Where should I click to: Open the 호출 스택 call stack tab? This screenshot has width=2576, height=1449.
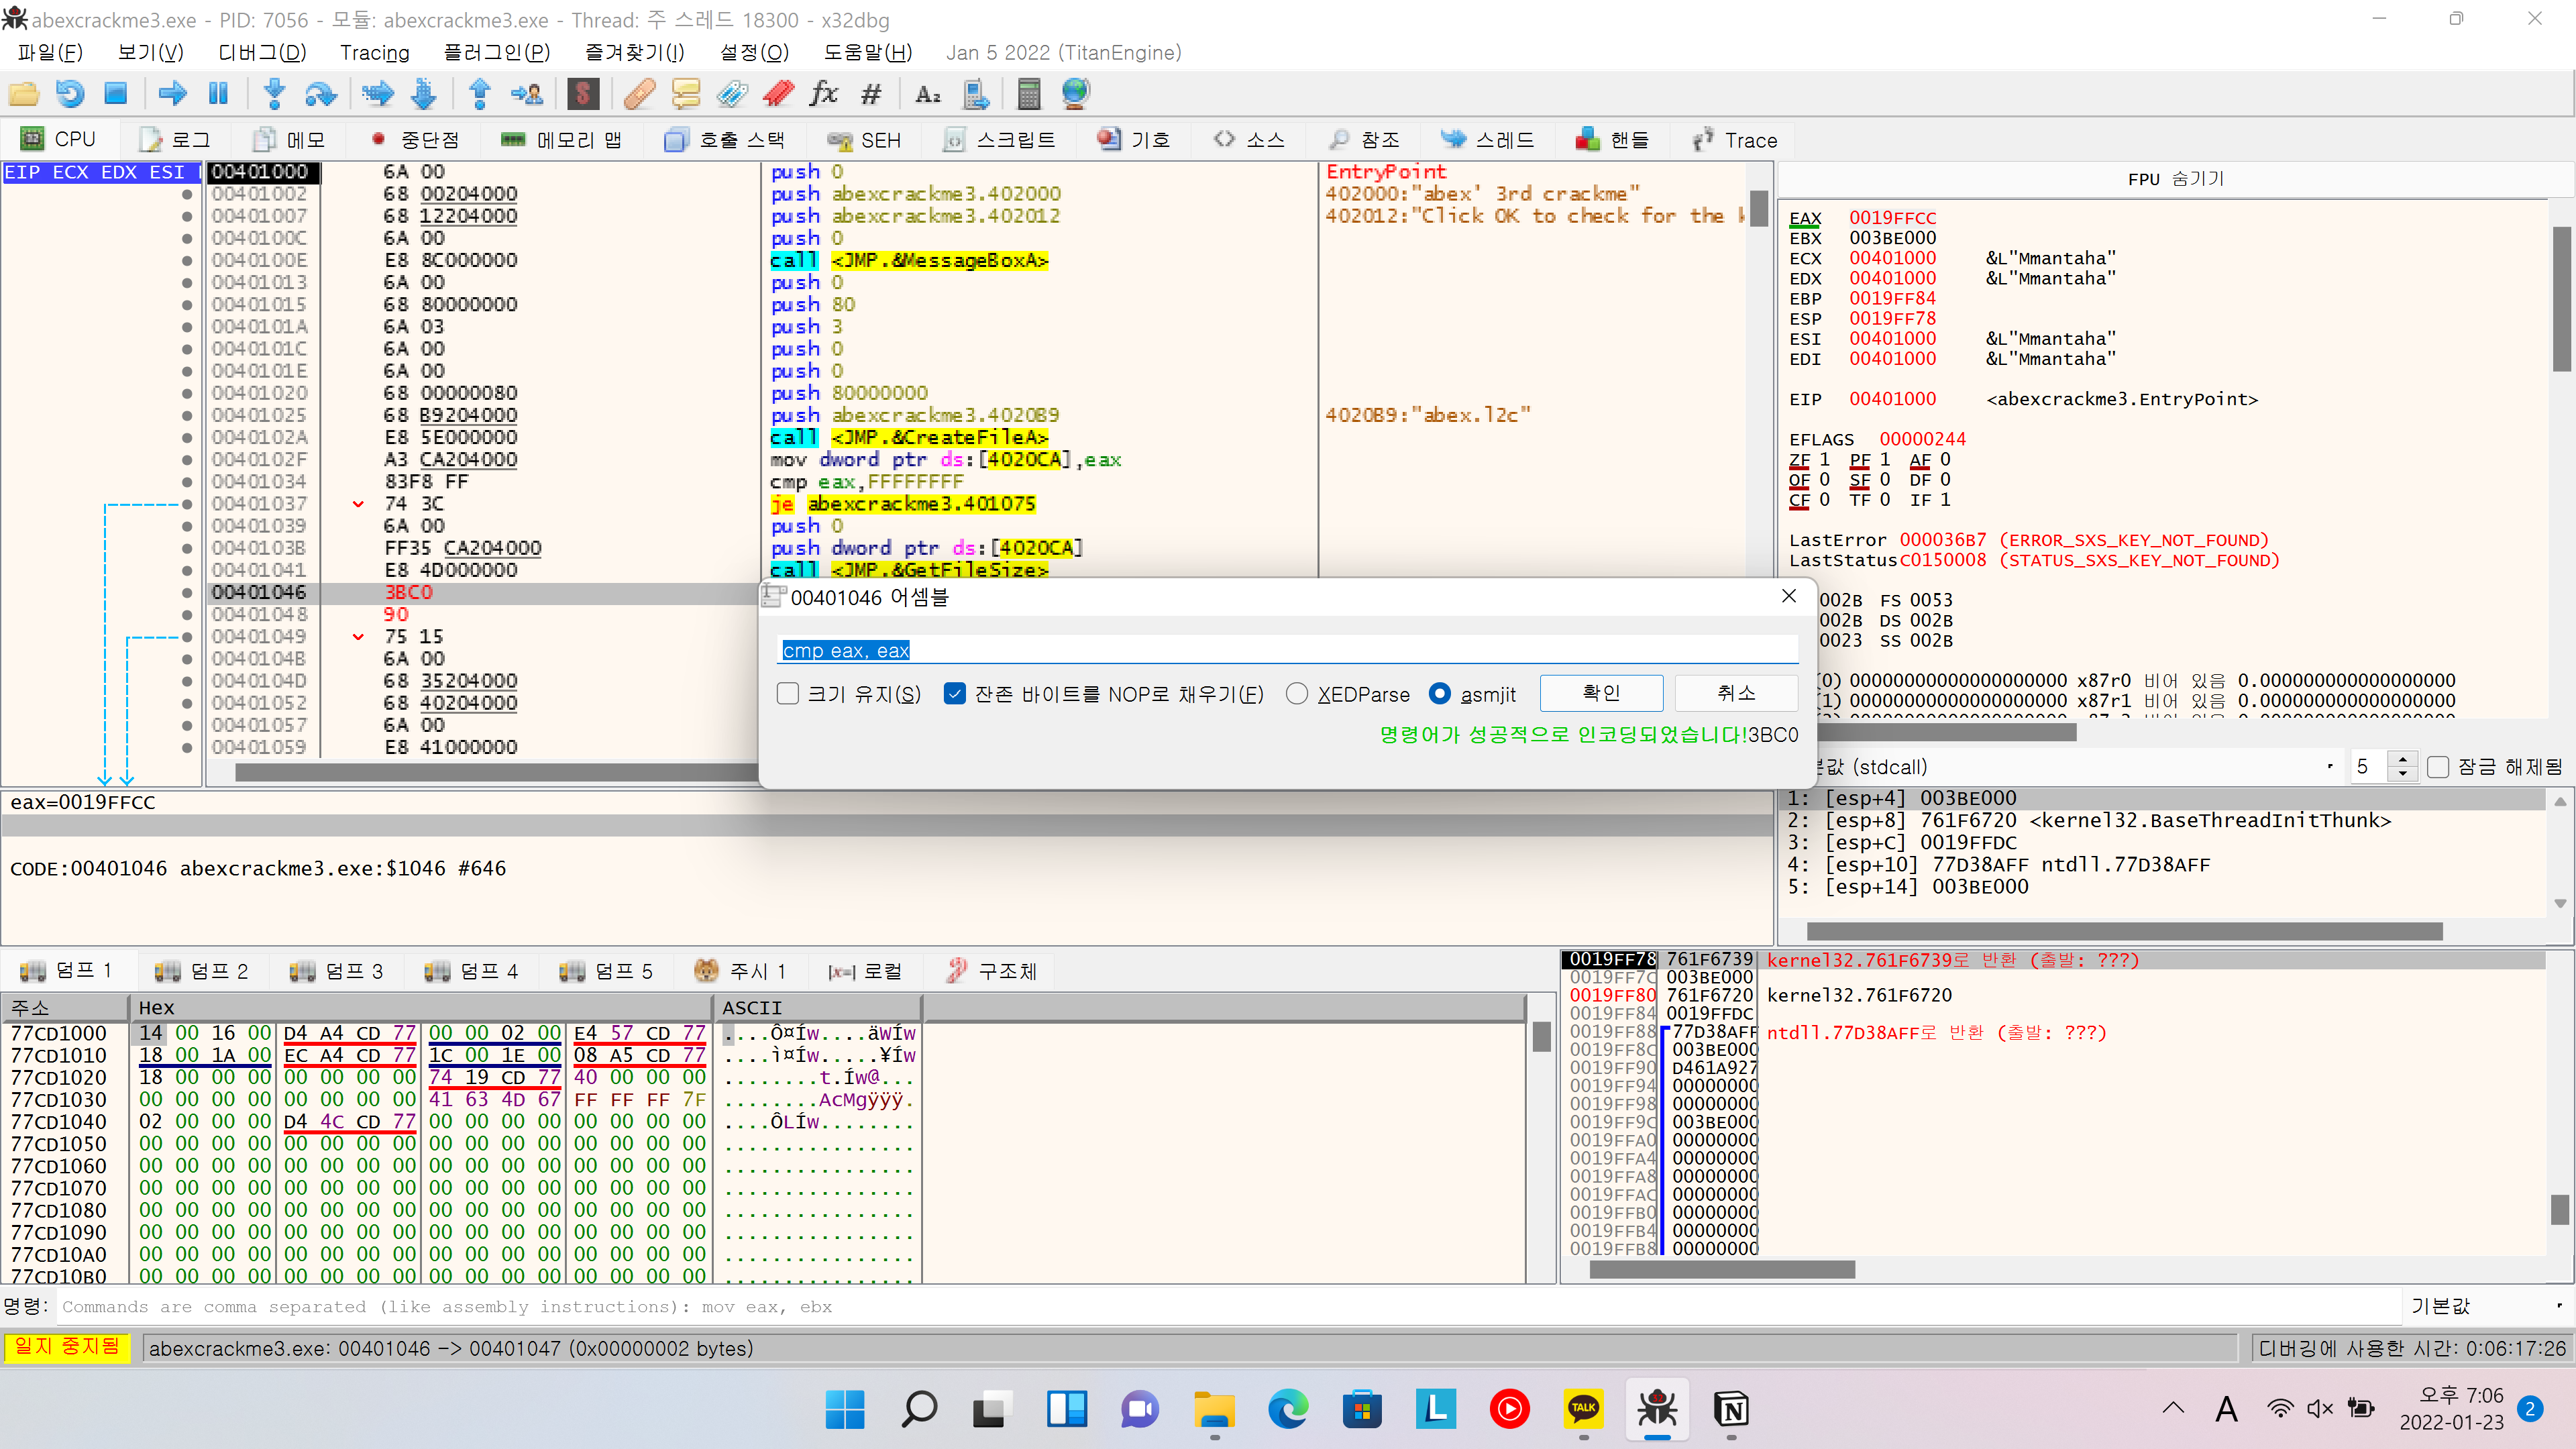pos(724,139)
